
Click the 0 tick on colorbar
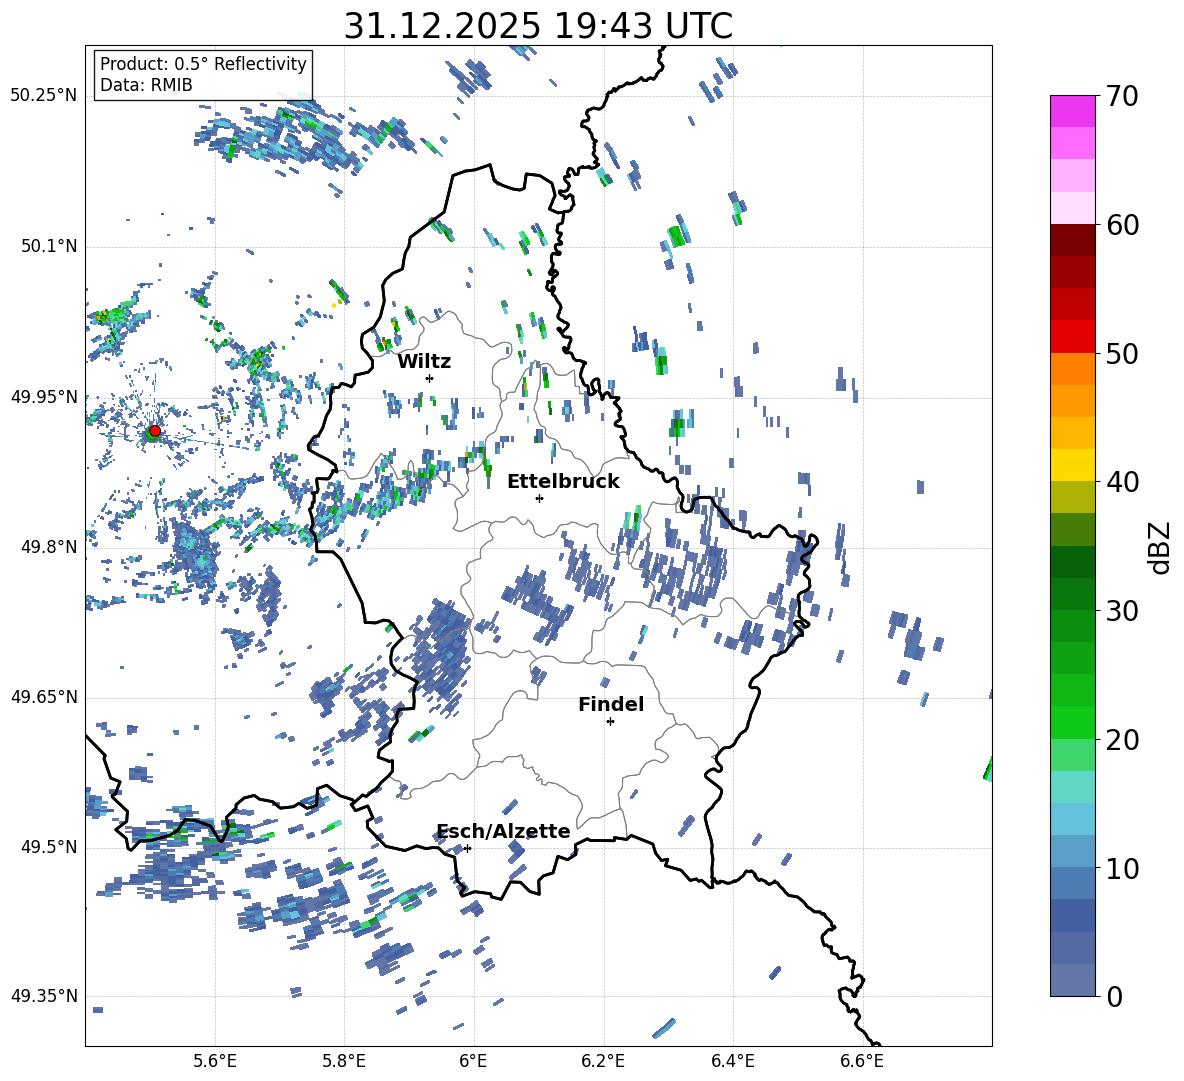(x=1114, y=996)
